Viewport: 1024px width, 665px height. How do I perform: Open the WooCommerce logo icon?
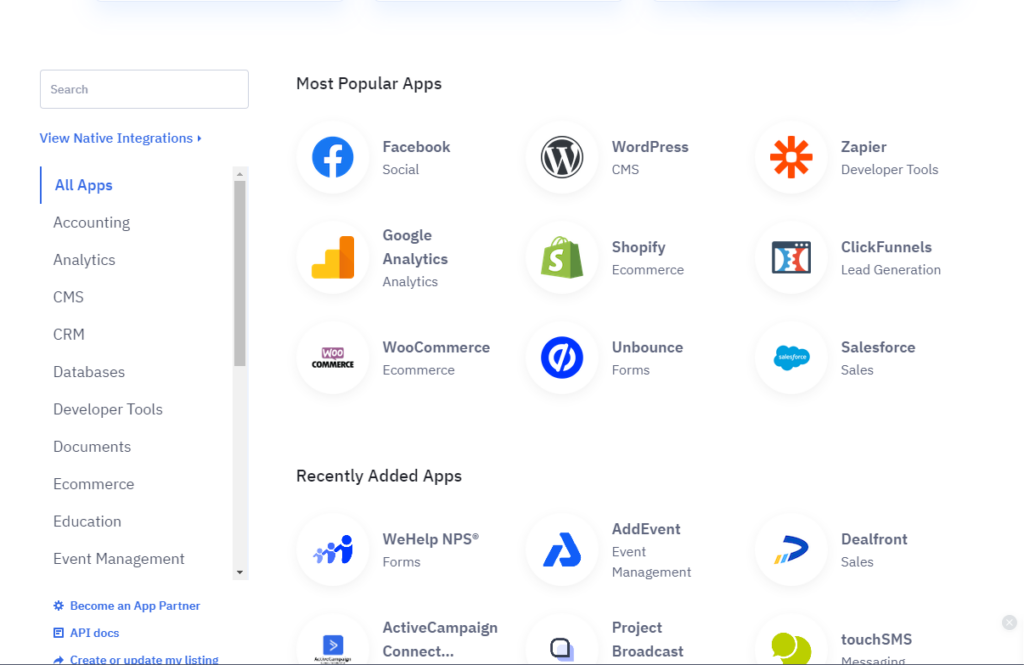pos(333,357)
